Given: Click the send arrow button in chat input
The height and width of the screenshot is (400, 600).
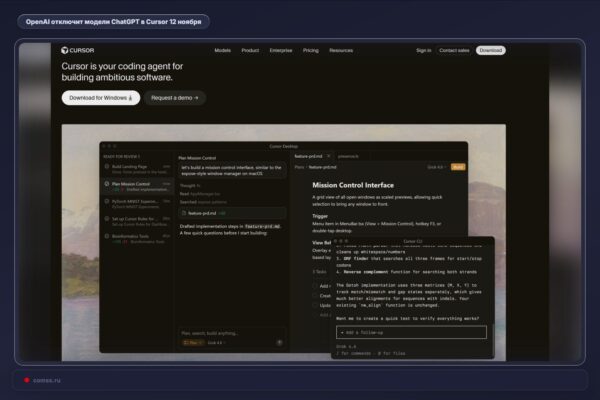Looking at the screenshot, I should (279, 343).
